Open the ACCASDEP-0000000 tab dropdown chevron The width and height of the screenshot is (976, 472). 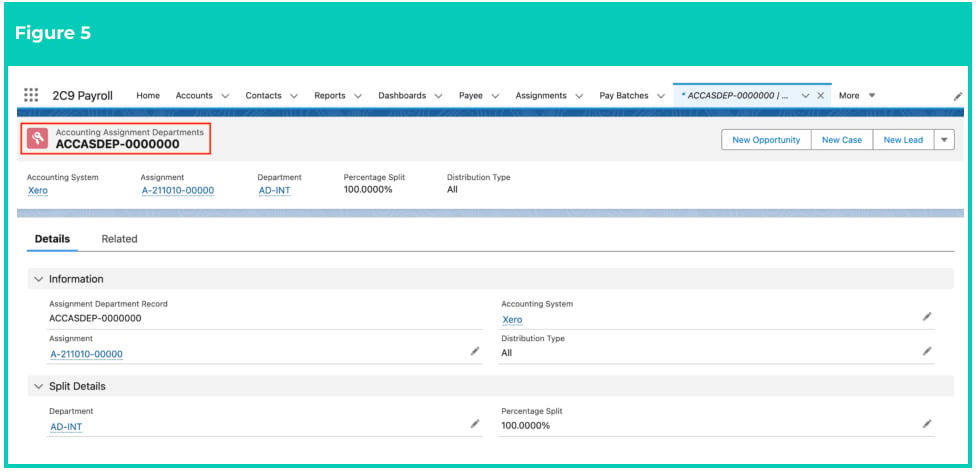[805, 96]
